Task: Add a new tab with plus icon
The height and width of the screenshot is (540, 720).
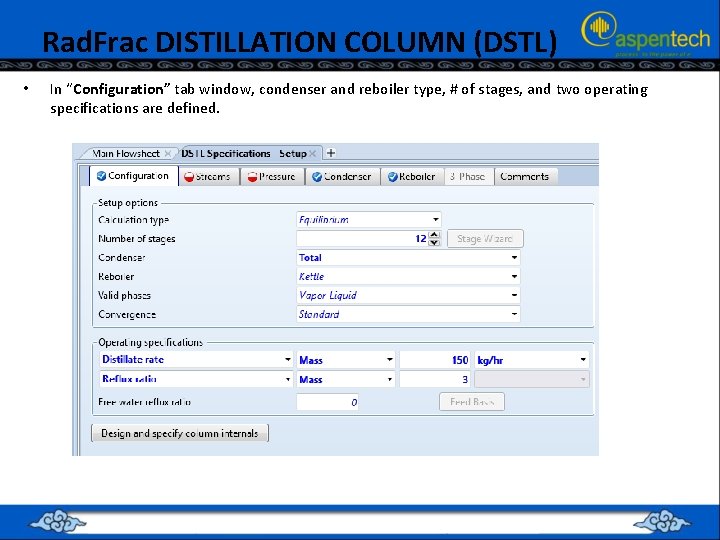Action: coord(331,153)
